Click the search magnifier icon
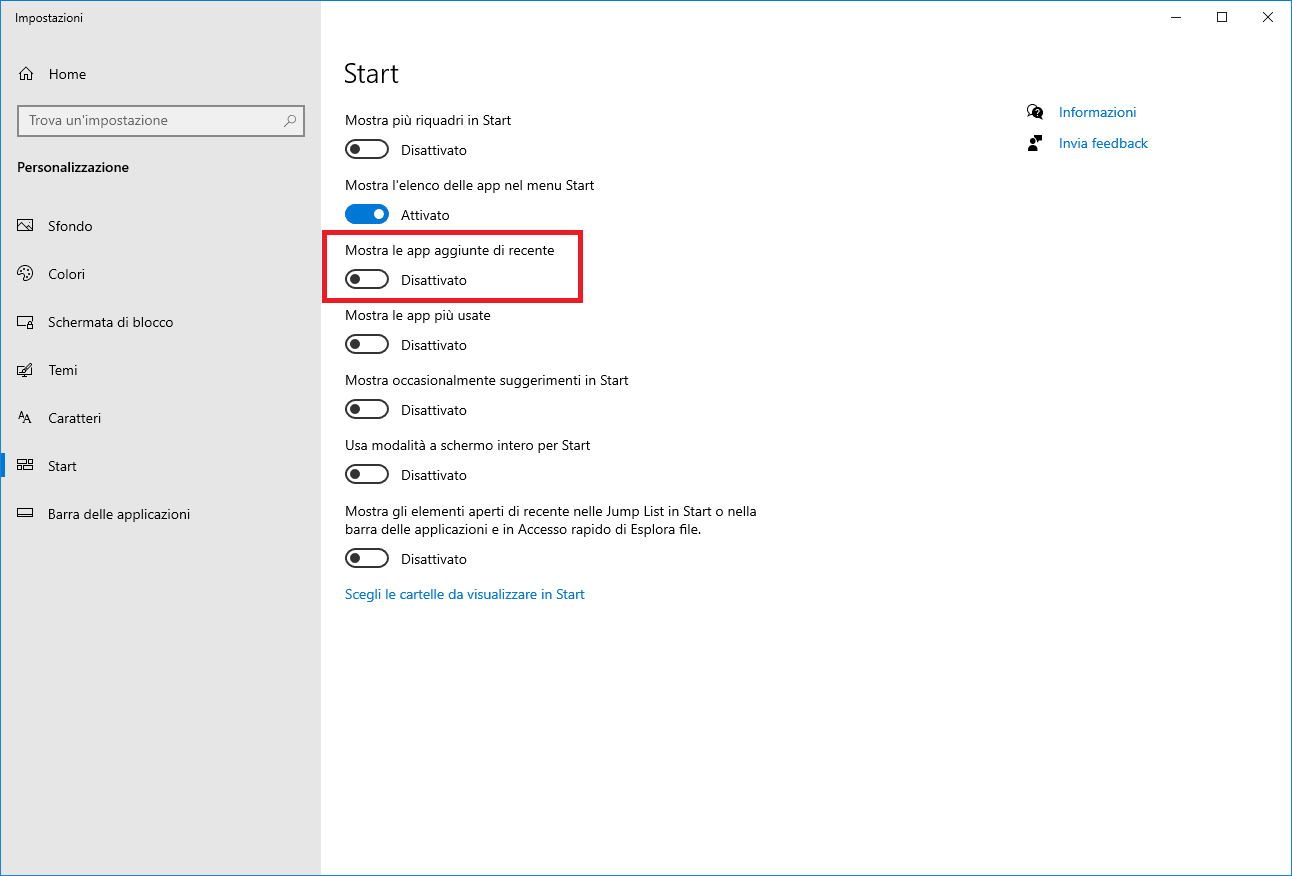 point(290,120)
